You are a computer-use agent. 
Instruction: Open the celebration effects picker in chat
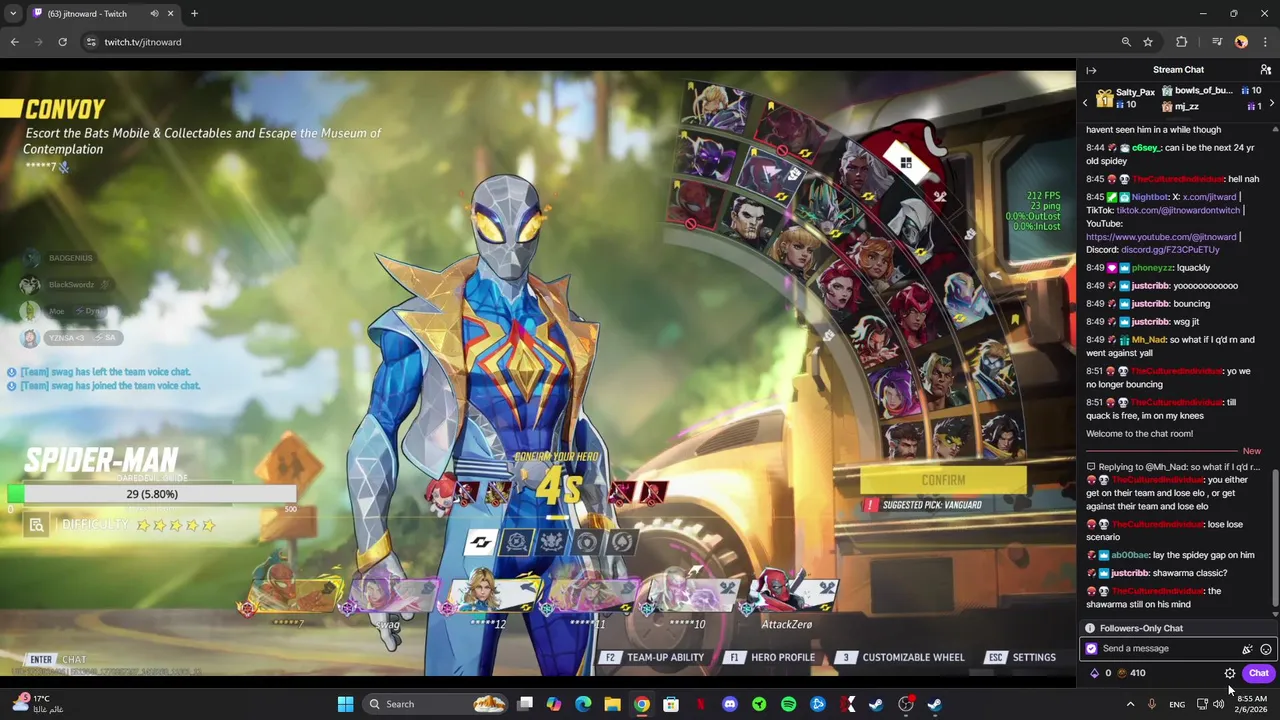pos(1247,649)
